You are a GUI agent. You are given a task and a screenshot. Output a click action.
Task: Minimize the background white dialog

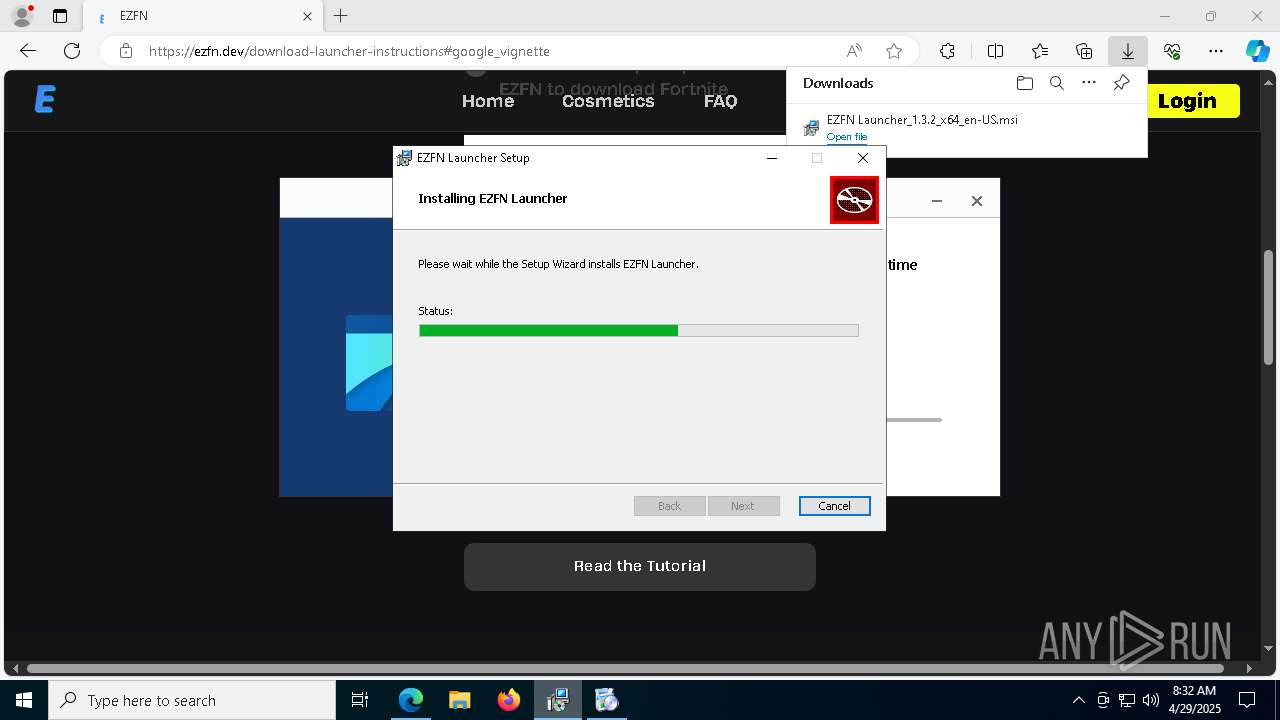[937, 201]
